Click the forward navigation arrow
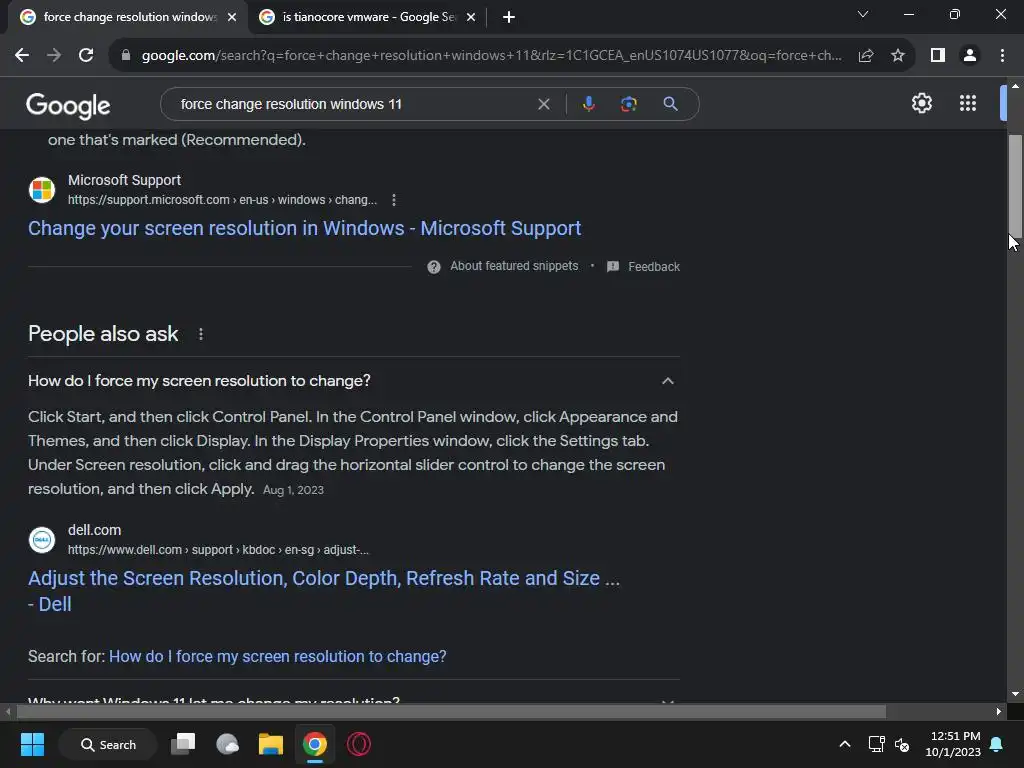Image resolution: width=1024 pixels, height=768 pixels. 54,56
